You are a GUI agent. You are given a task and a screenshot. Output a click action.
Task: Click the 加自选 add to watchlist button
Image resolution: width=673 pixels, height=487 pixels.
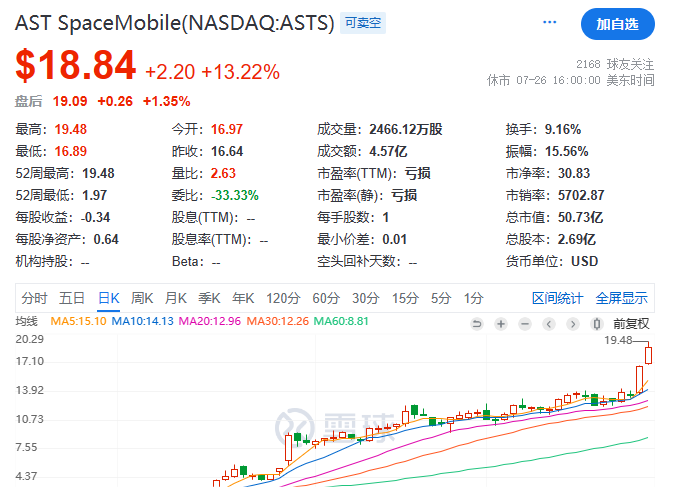pos(618,24)
